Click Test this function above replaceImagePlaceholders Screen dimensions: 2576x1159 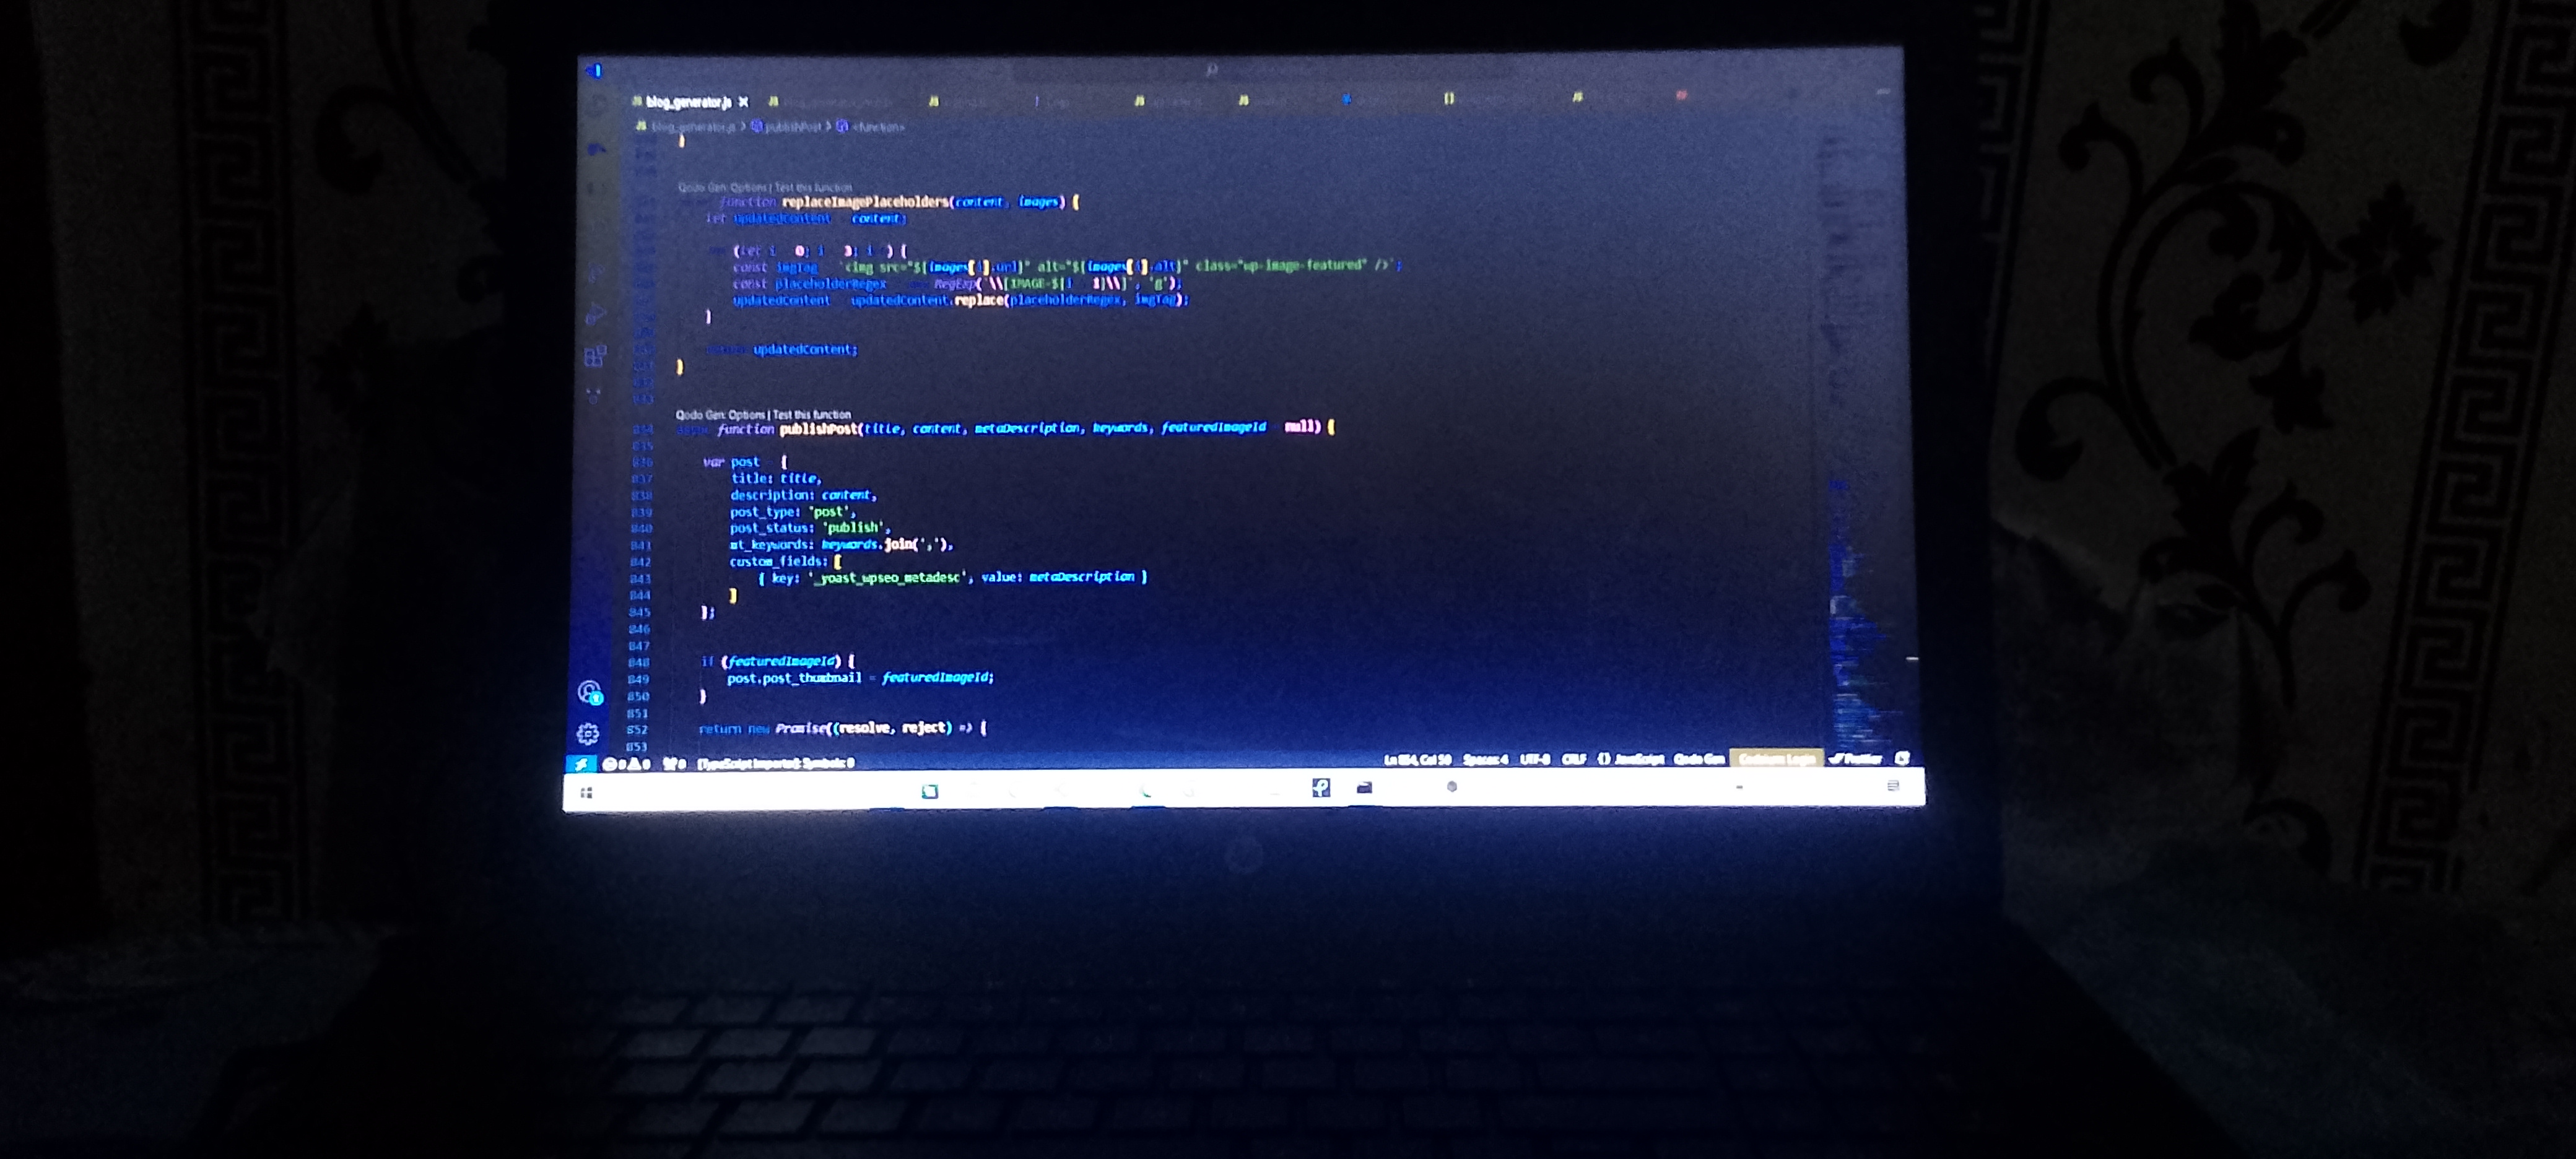point(814,188)
